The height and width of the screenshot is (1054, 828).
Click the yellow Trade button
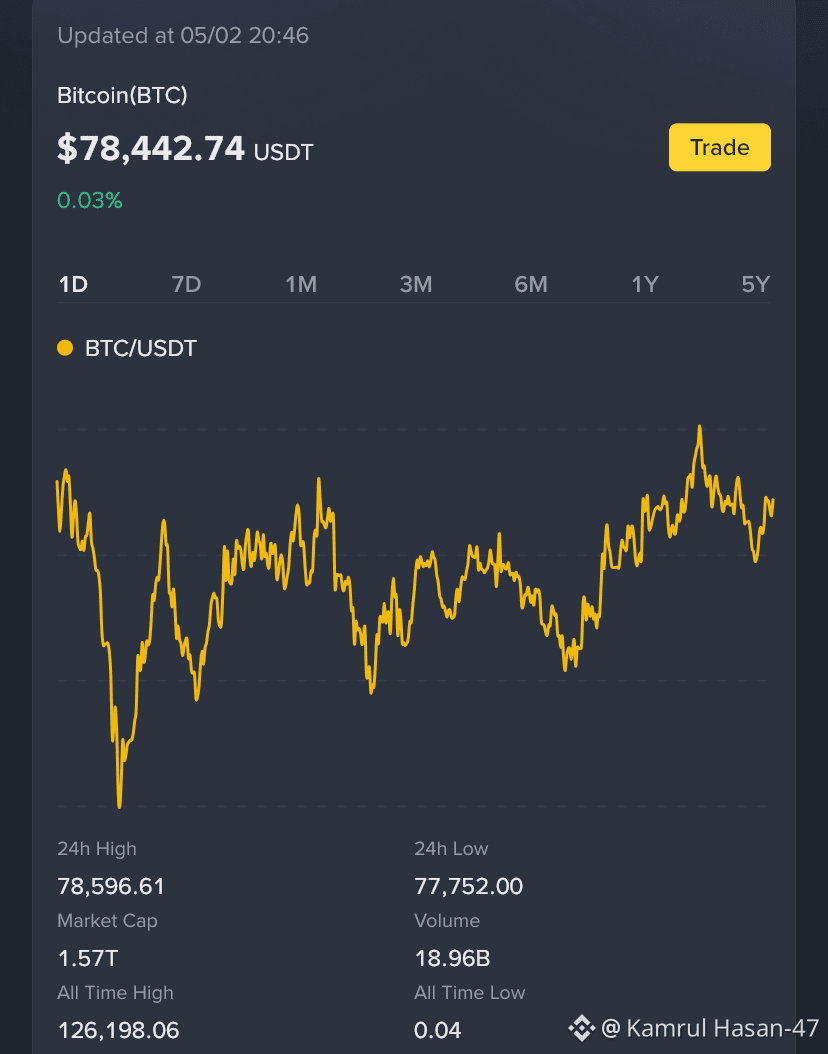pos(719,147)
